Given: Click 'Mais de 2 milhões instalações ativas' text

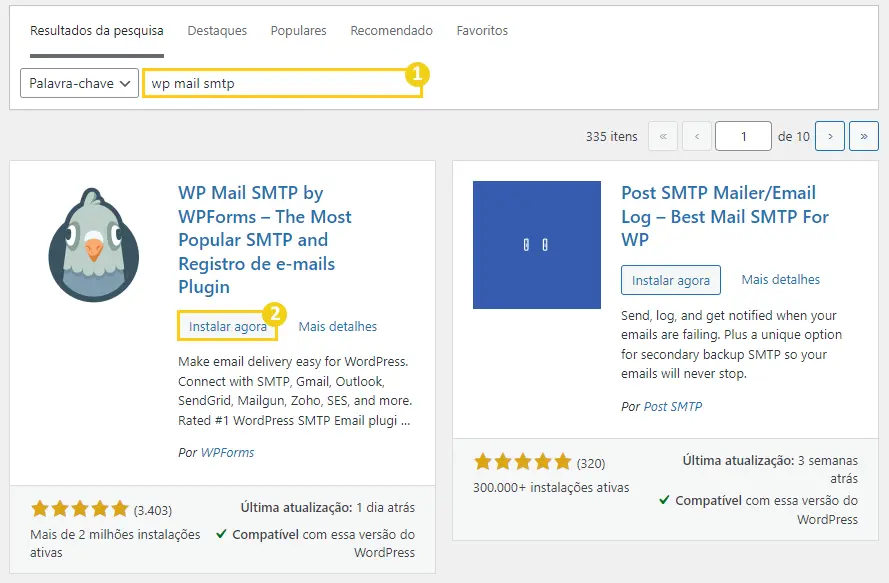Looking at the screenshot, I should pyautogui.click(x=115, y=543).
